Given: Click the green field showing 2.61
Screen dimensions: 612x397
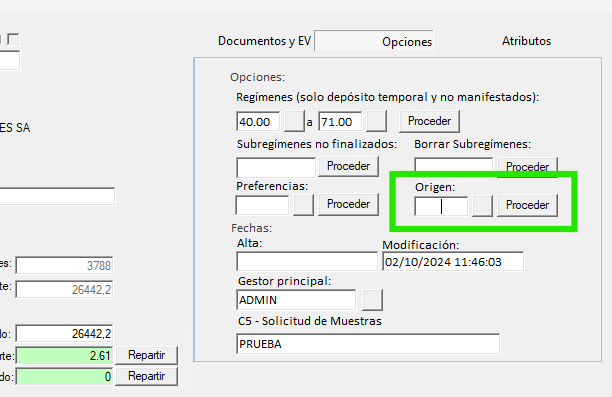Looking at the screenshot, I should pyautogui.click(x=64, y=356).
